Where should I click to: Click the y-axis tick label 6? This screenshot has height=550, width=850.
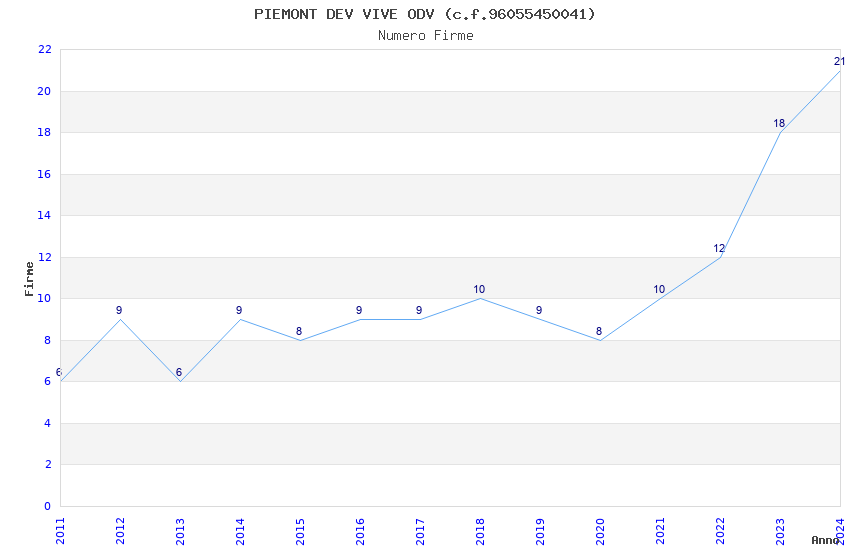tap(48, 381)
